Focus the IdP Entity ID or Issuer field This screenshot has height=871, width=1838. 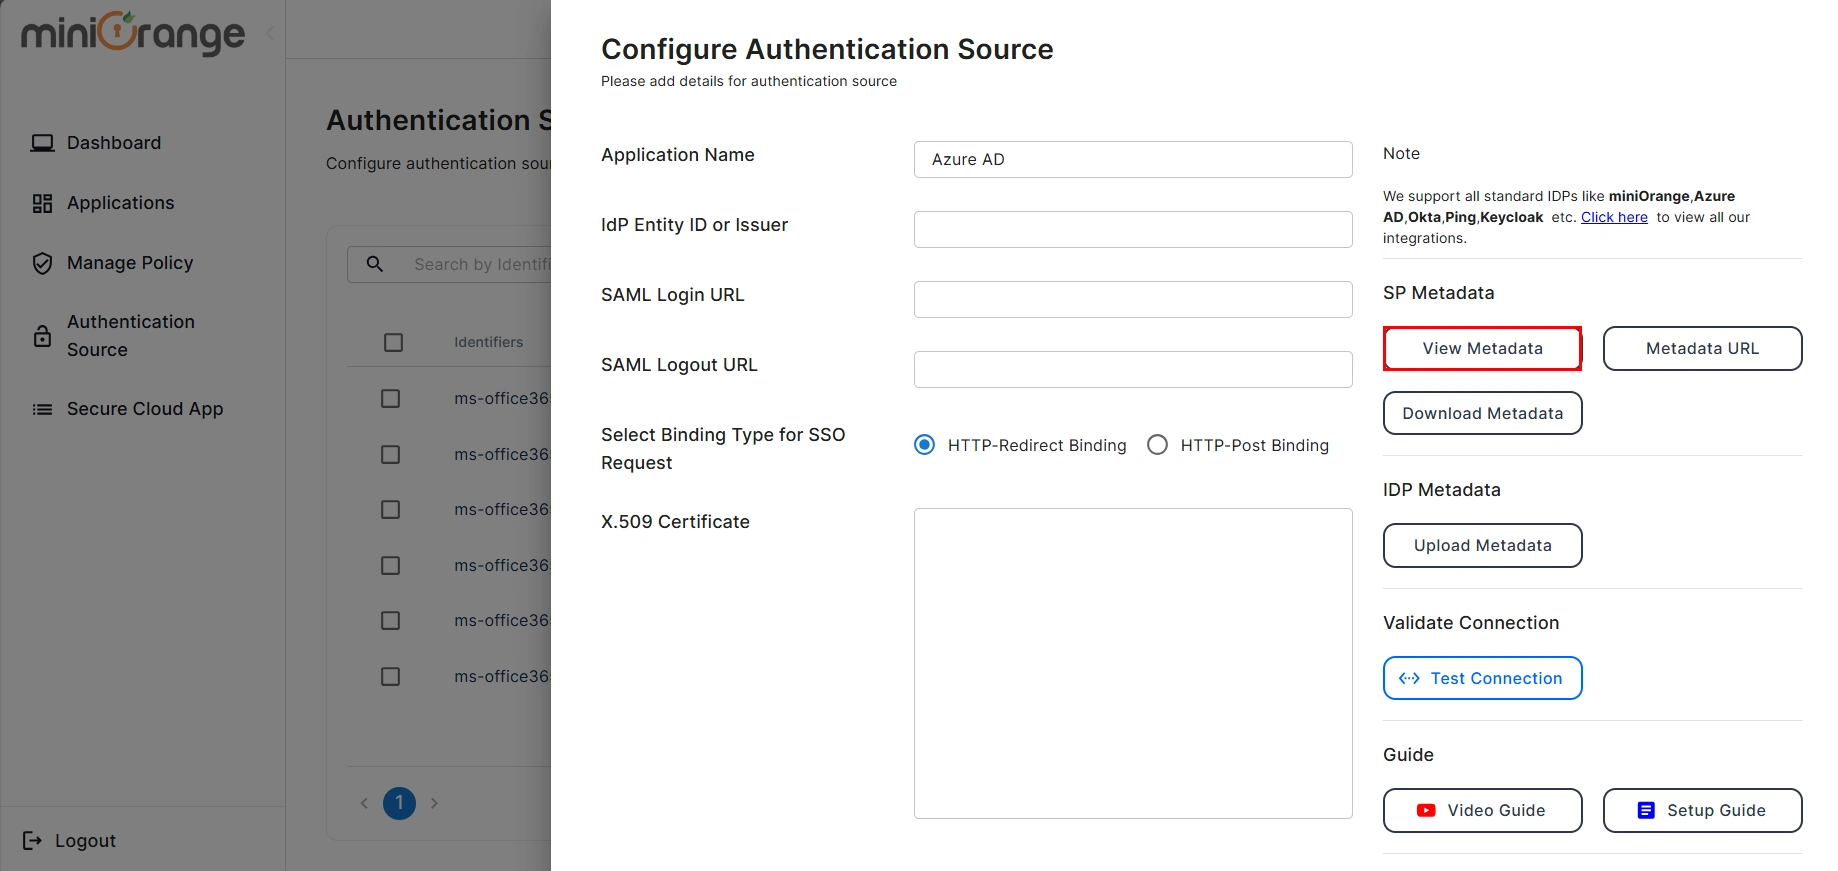(1133, 229)
